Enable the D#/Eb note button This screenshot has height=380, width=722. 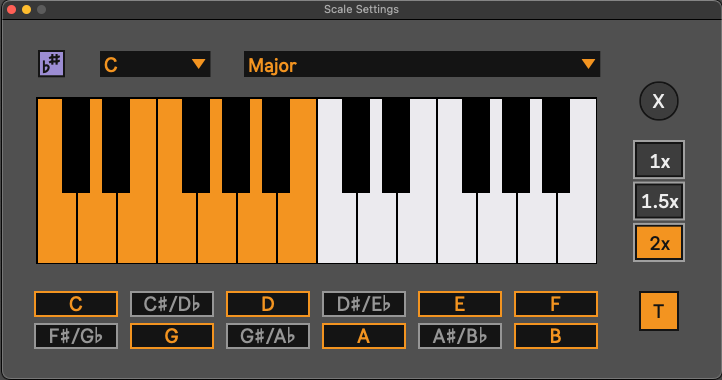coord(364,304)
